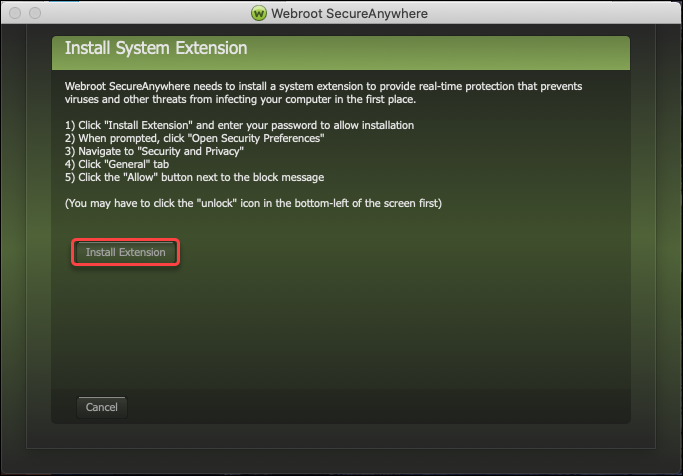Click the blank panel area right of Install Extension
This screenshot has width=683, height=476.
(400, 252)
